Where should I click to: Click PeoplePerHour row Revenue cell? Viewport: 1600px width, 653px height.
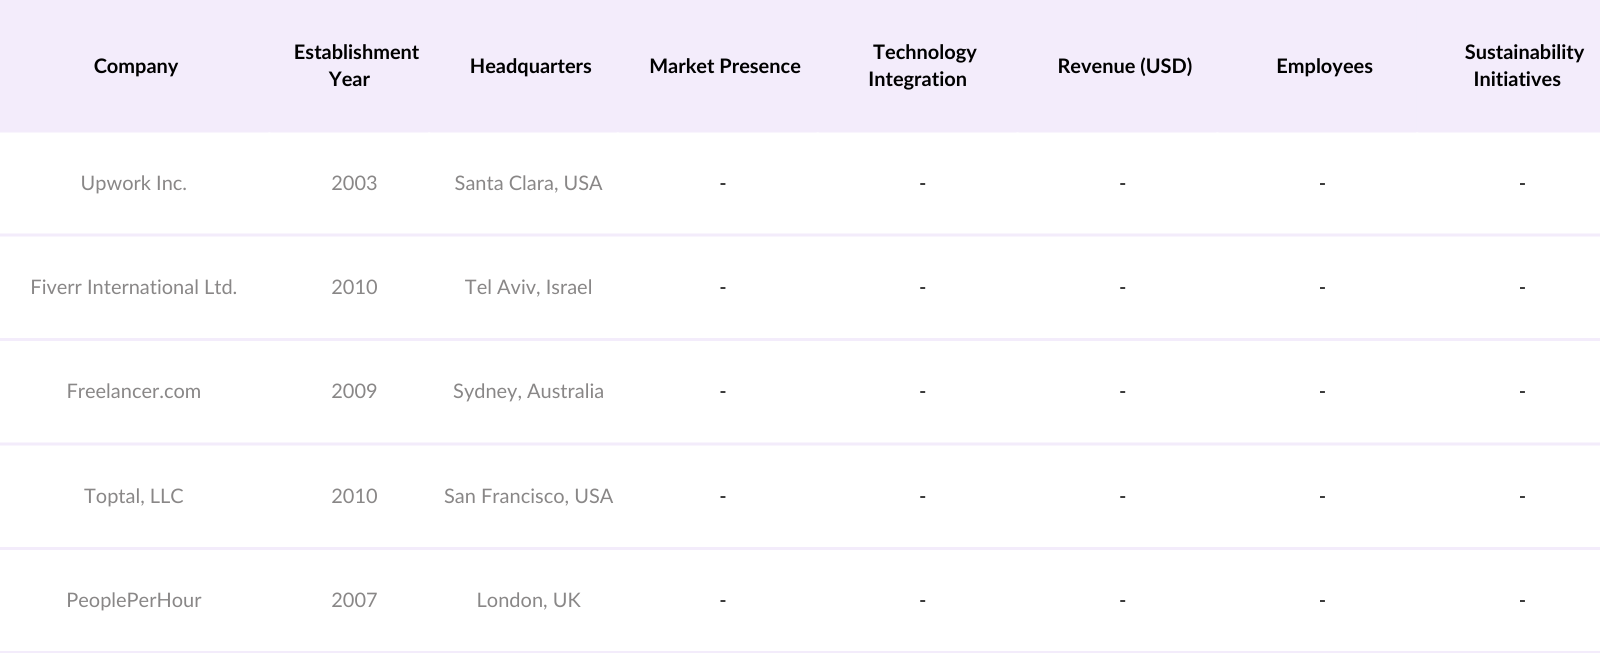[1122, 600]
